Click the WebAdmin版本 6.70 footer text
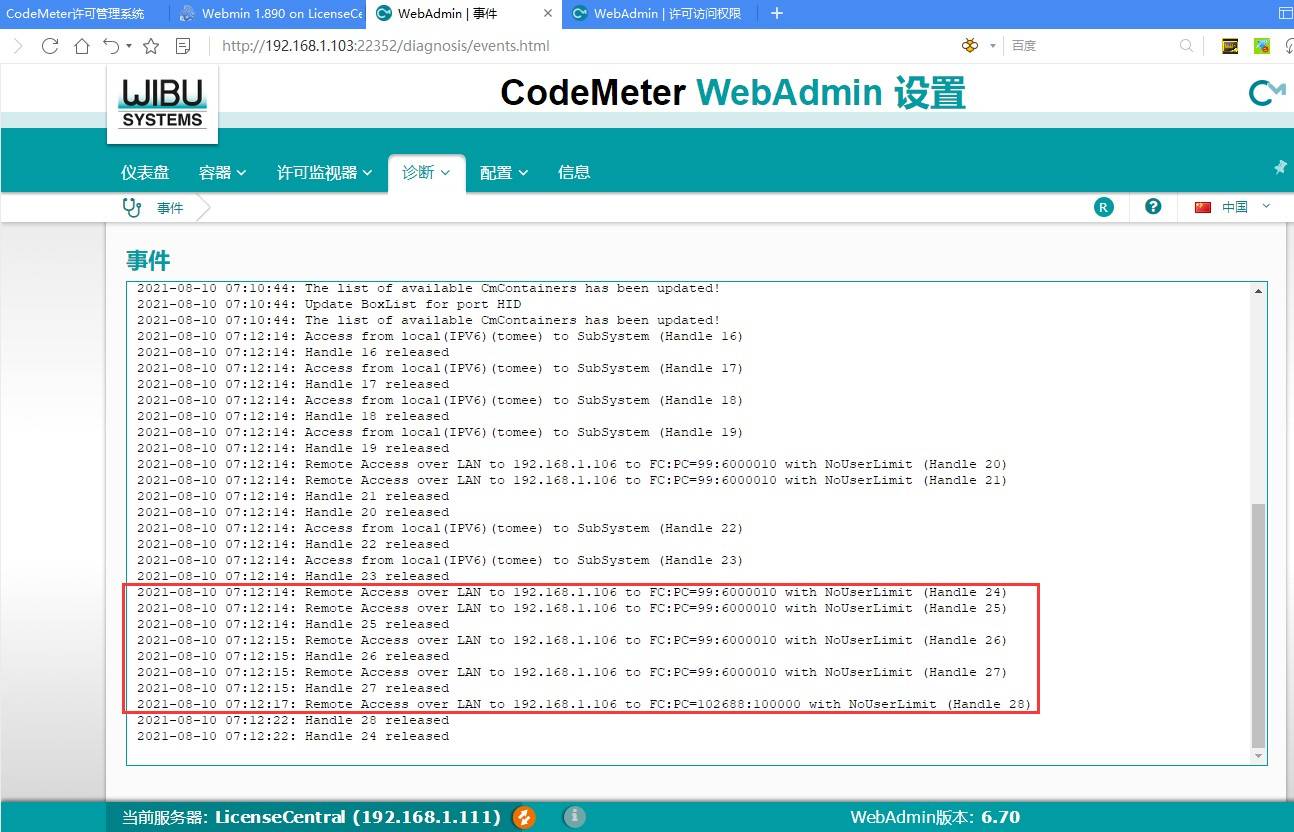The image size is (1294, 832). [935, 817]
